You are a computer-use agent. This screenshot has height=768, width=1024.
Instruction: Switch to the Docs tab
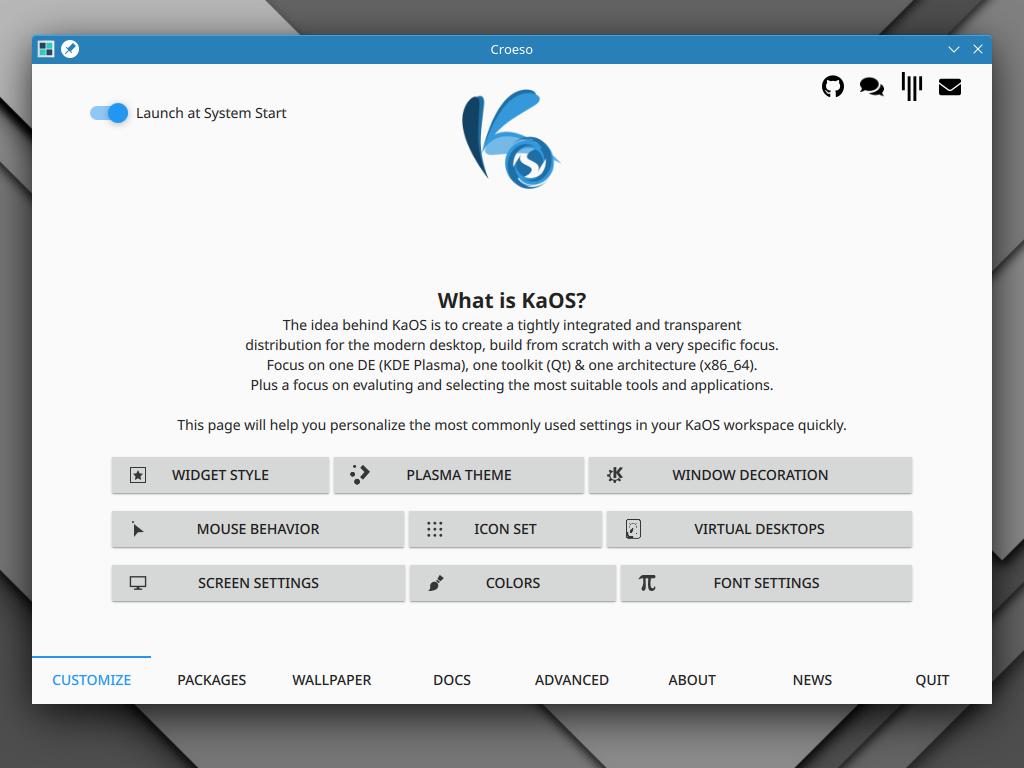click(x=452, y=680)
